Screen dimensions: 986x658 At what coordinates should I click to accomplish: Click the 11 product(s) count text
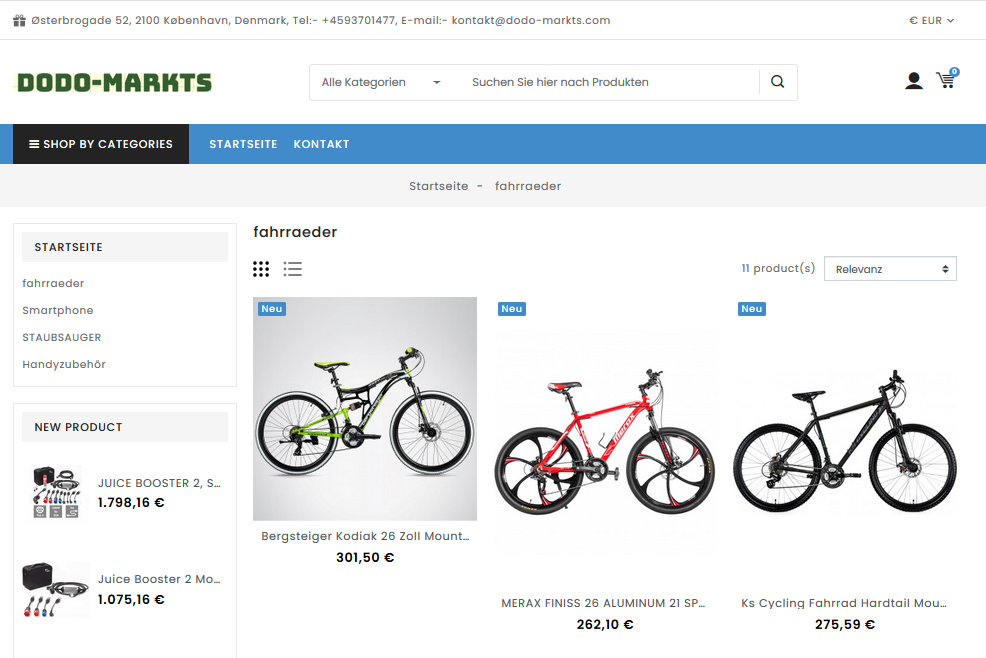coord(778,268)
